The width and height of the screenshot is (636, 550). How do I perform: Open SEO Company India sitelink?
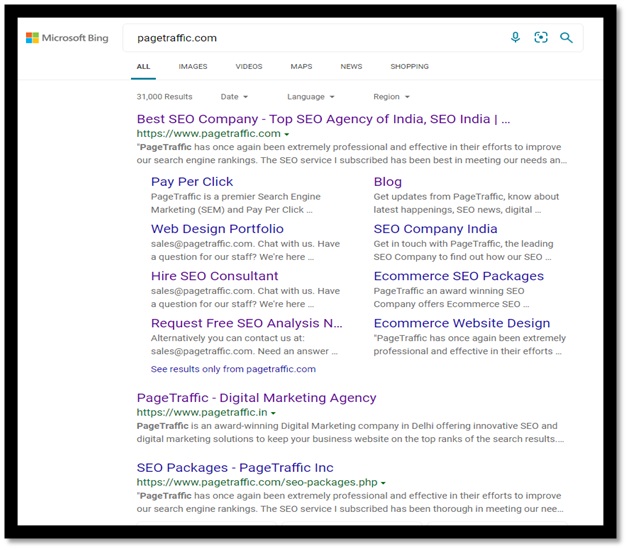(x=435, y=229)
